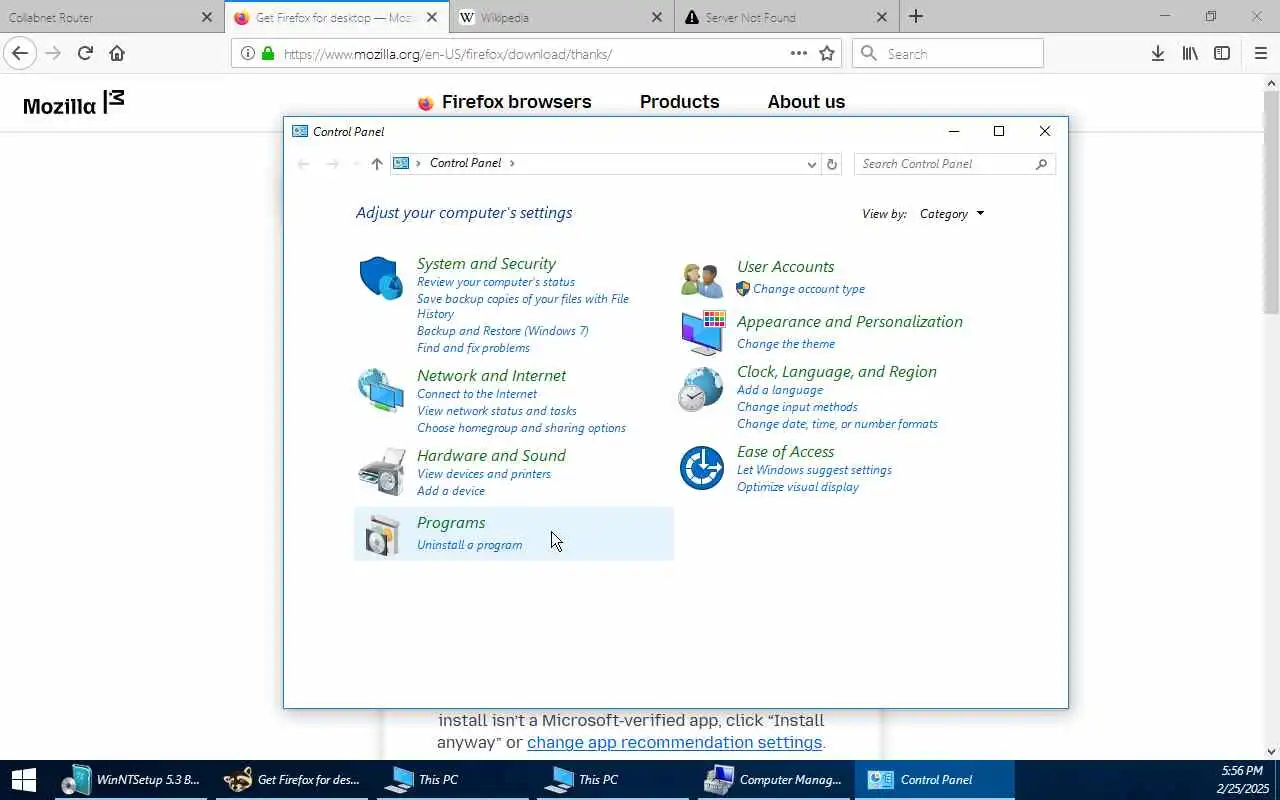Viewport: 1280px width, 800px height.
Task: Open Firefox browsers menu on Mozilla page
Action: coord(504,102)
